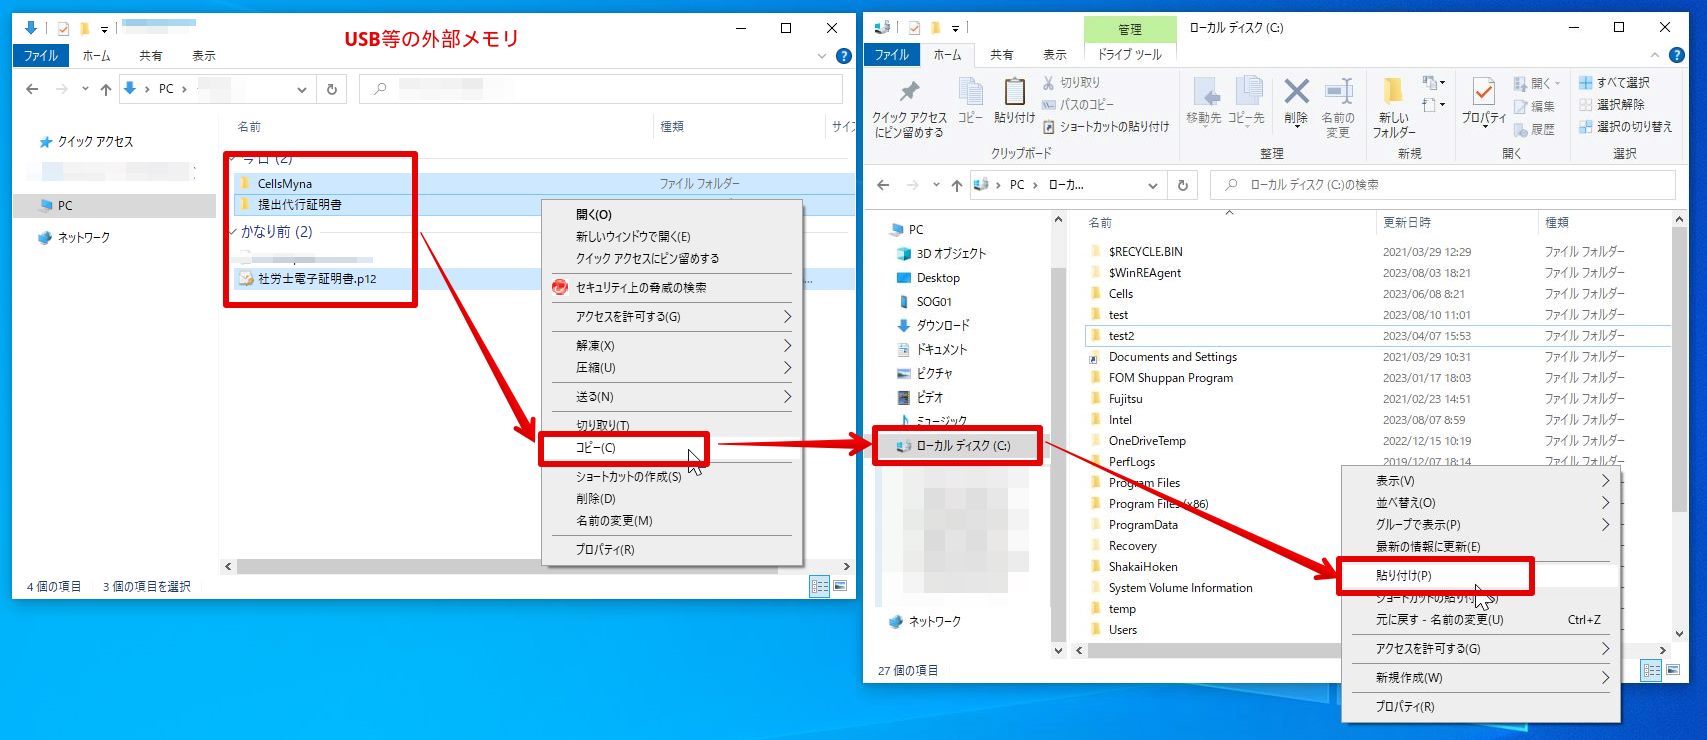Click Select All (すべて選択) in ribbon
This screenshot has width=1707, height=740.
(x=1614, y=82)
